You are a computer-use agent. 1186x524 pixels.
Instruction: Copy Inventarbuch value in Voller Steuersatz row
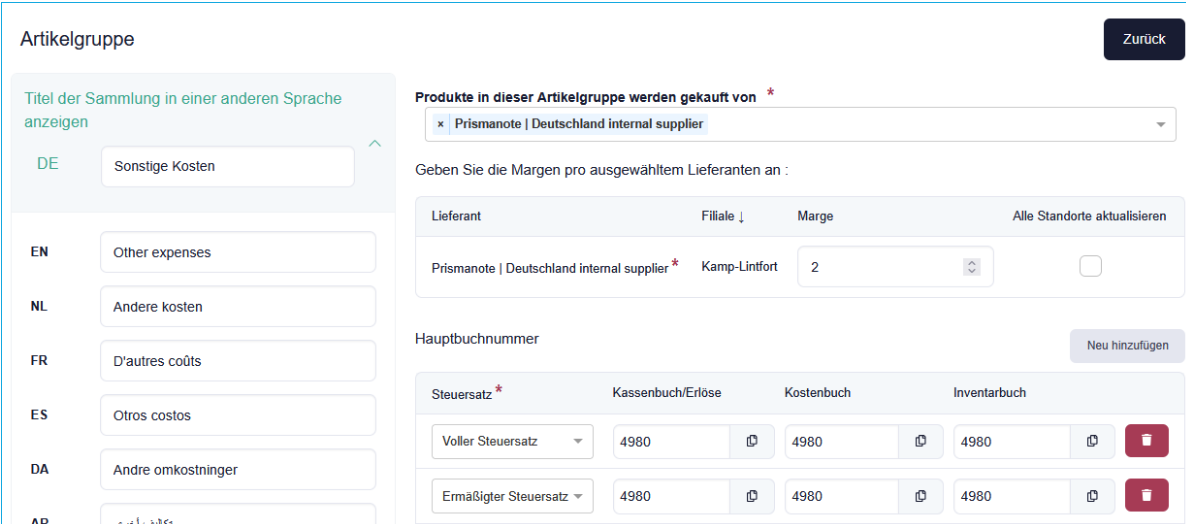point(1093,441)
